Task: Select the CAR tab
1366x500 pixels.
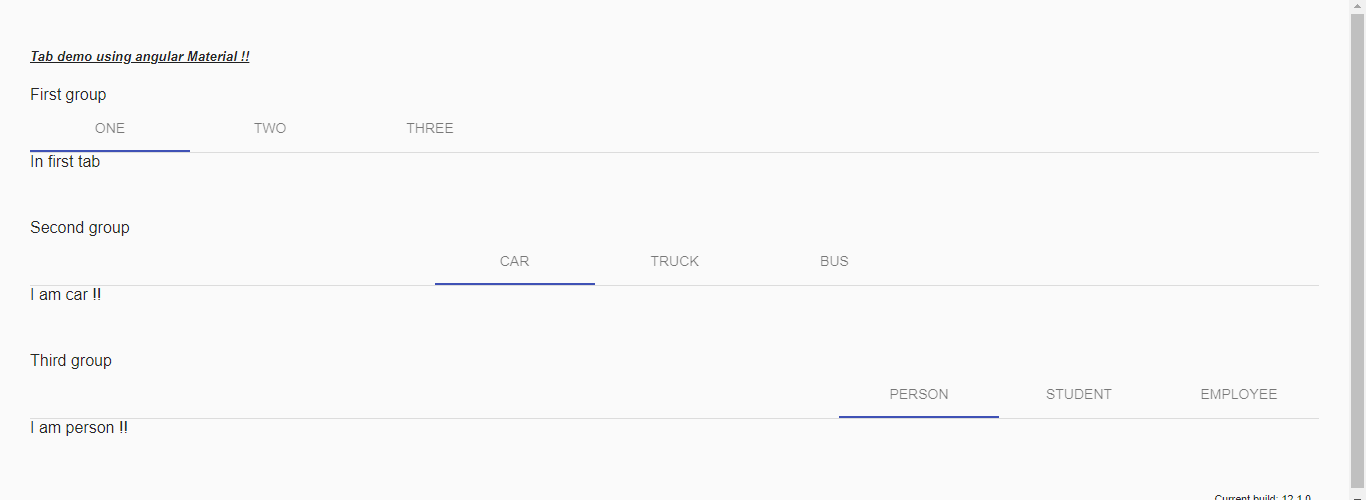Action: click(515, 261)
